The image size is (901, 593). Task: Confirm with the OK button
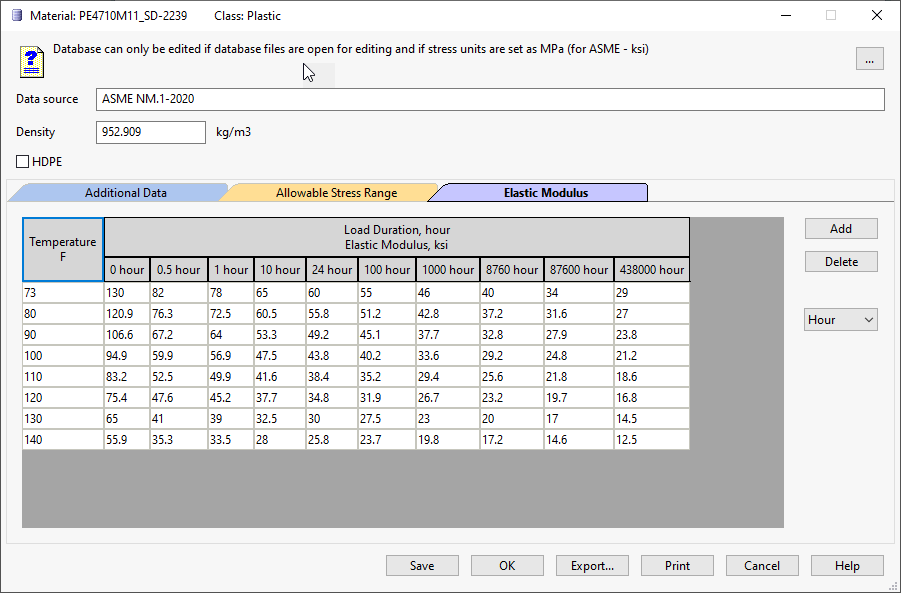tap(507, 566)
